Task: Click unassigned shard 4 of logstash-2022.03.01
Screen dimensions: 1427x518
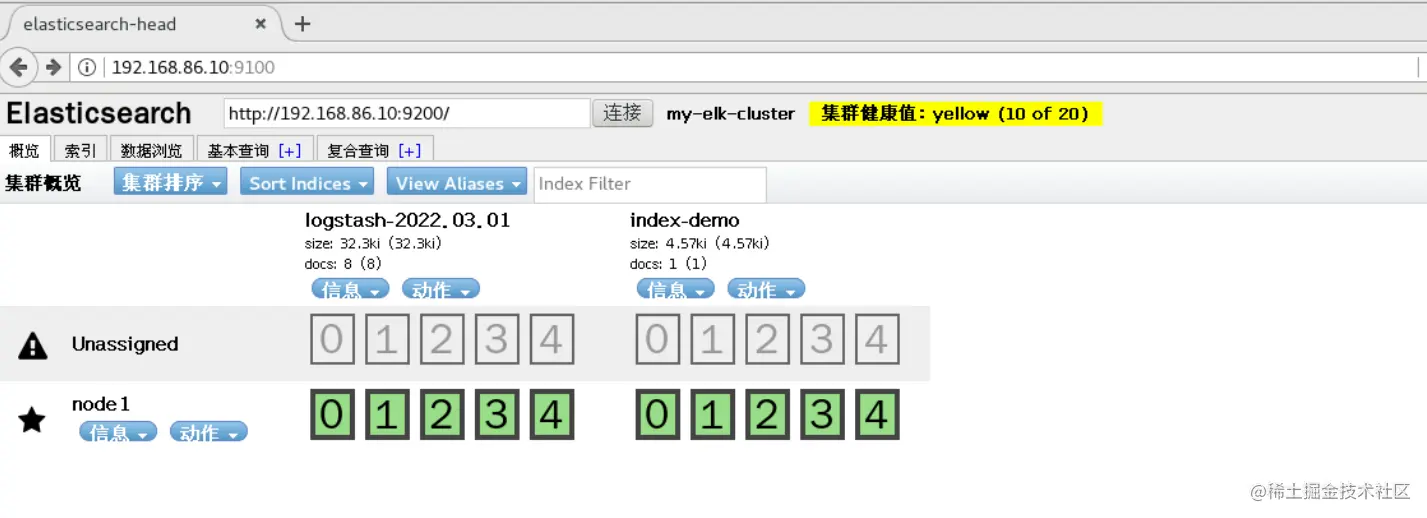Action: tap(552, 339)
